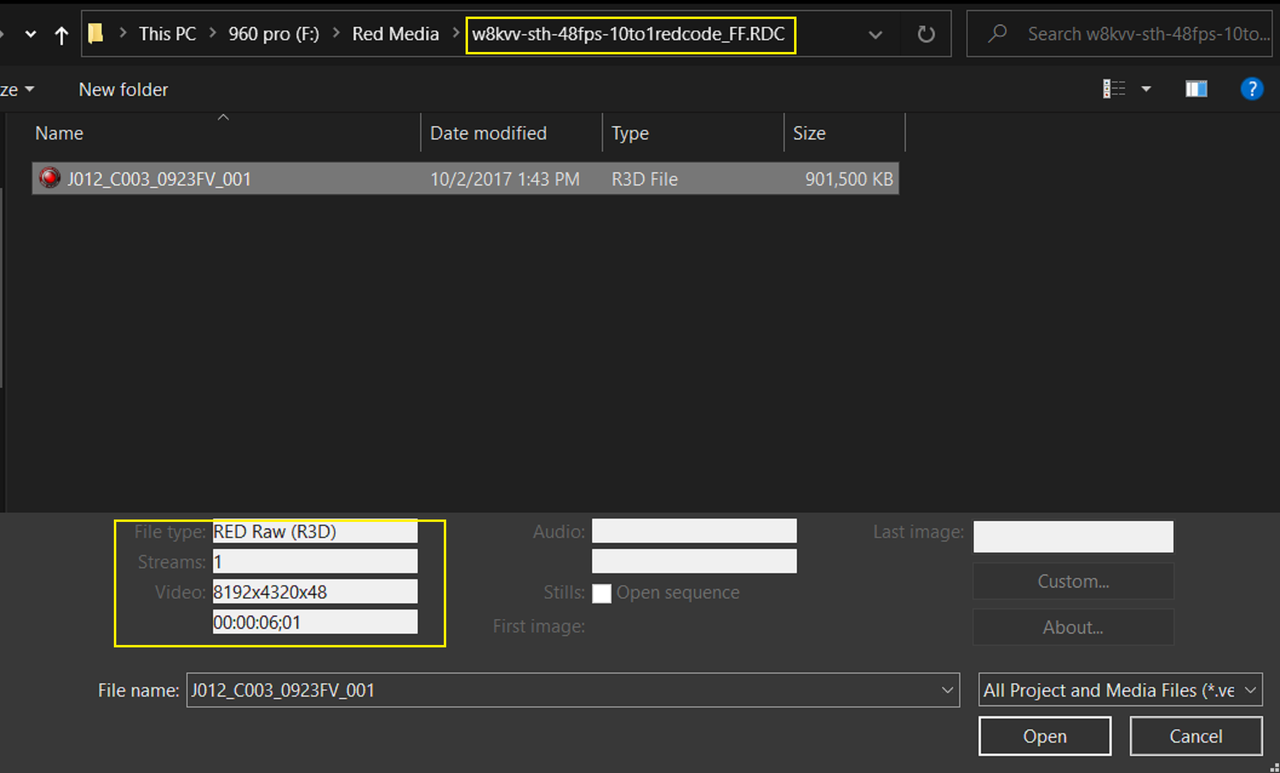Click the New folder button
The image size is (1280, 773).
point(123,89)
